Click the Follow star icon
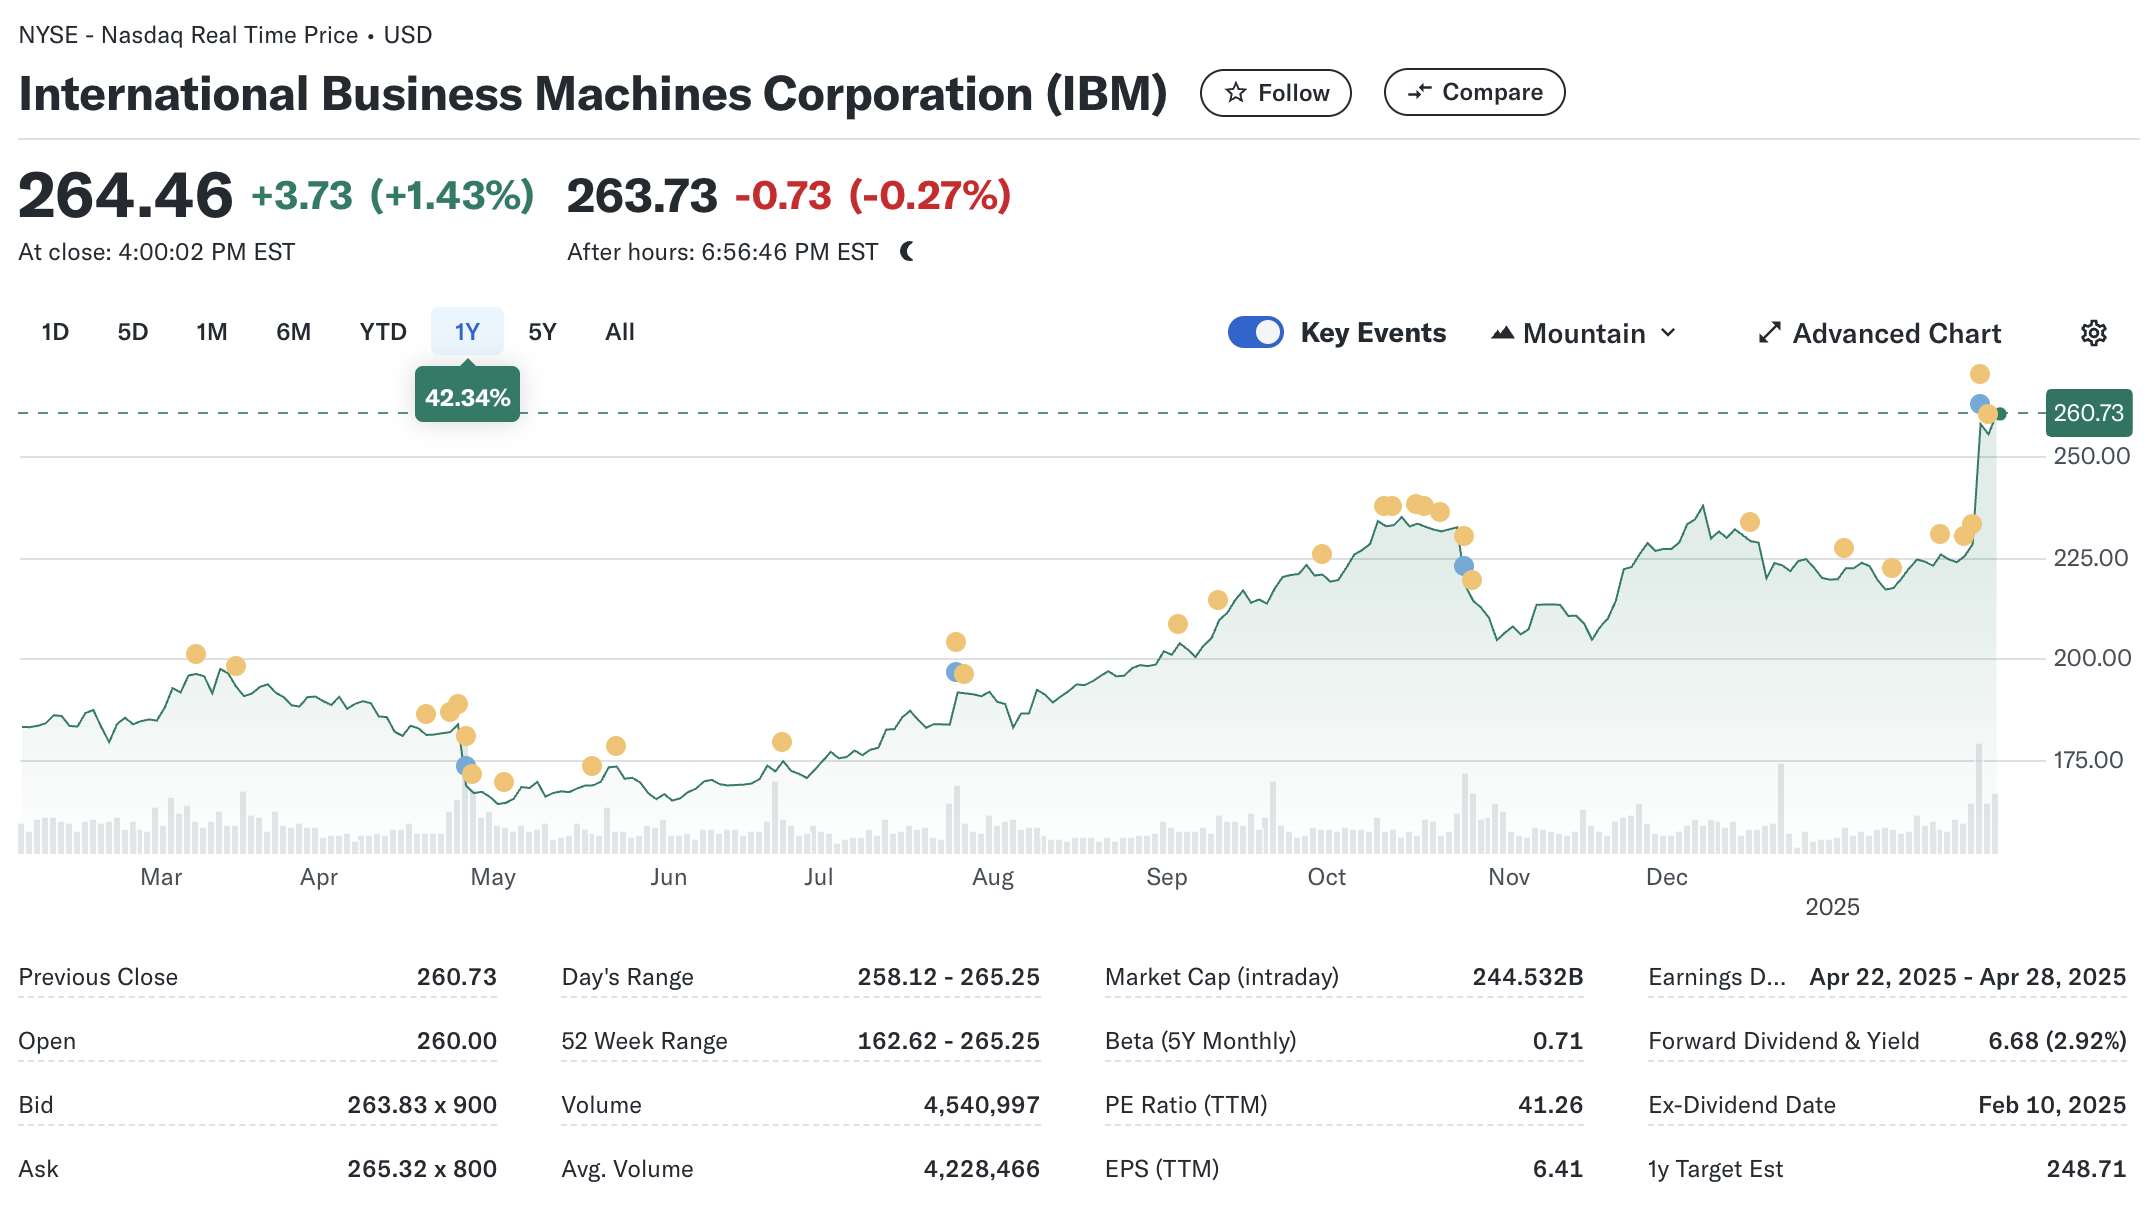The height and width of the screenshot is (1206, 2154). tap(1236, 93)
